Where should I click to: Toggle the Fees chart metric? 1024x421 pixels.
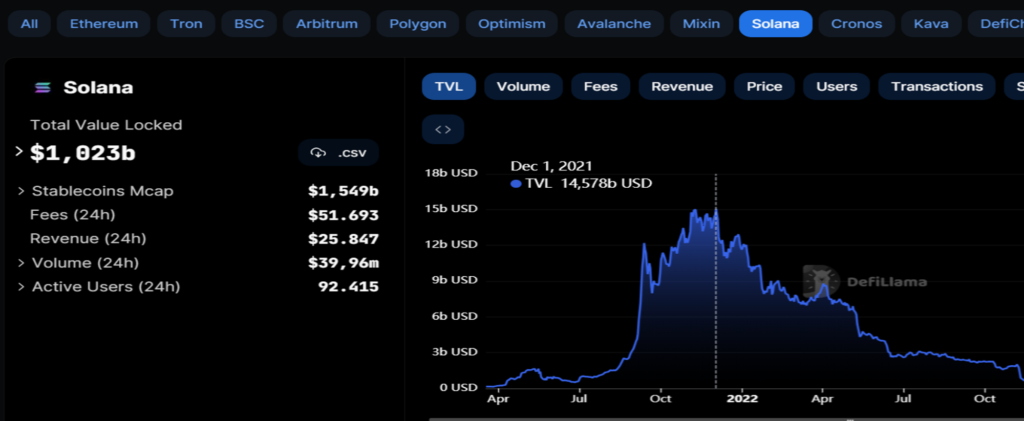tap(600, 87)
